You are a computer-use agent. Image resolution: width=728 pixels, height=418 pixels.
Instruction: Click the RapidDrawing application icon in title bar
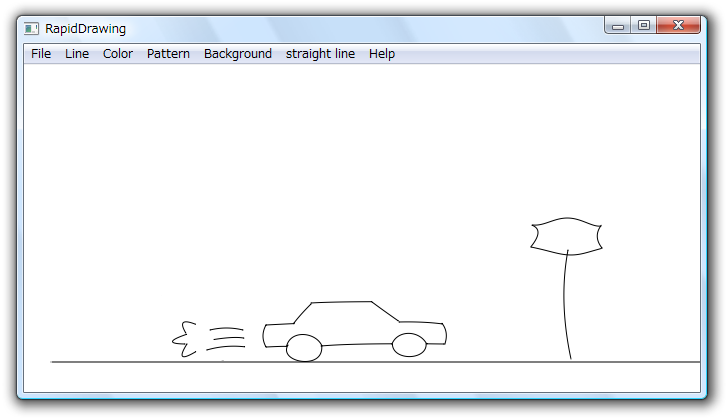tap(31, 29)
